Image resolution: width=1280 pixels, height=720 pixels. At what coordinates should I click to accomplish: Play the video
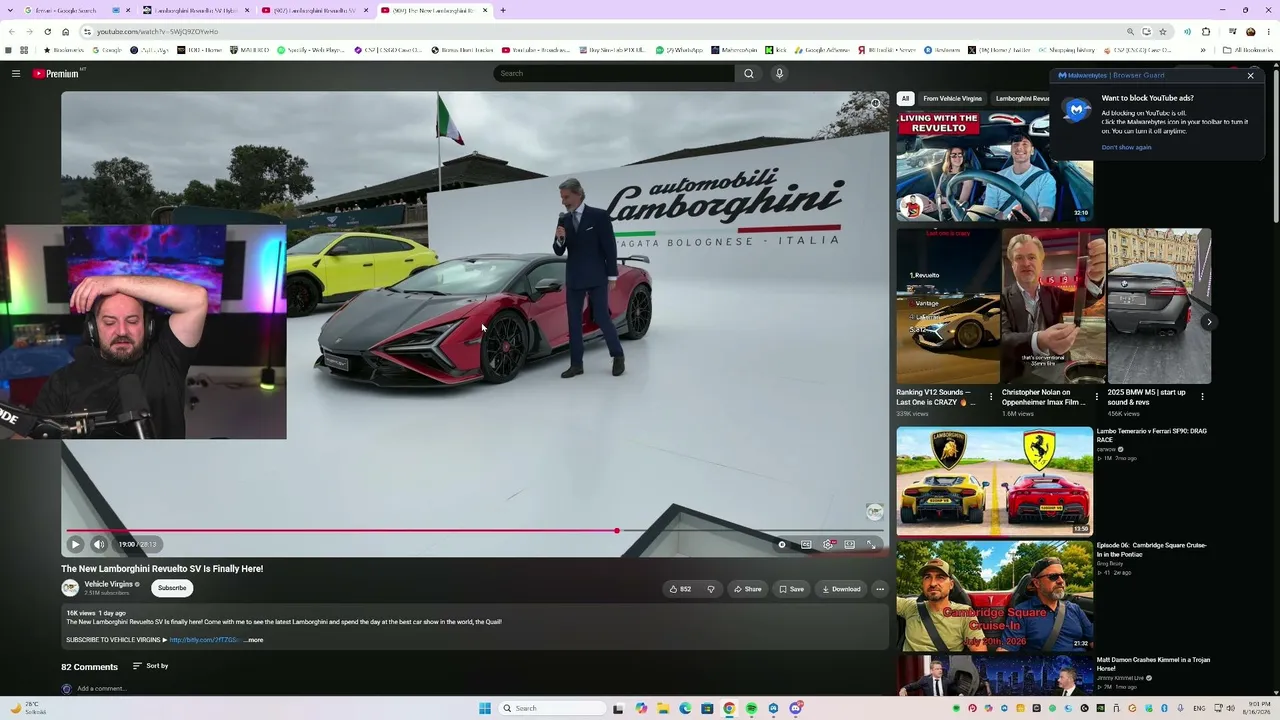[x=75, y=544]
